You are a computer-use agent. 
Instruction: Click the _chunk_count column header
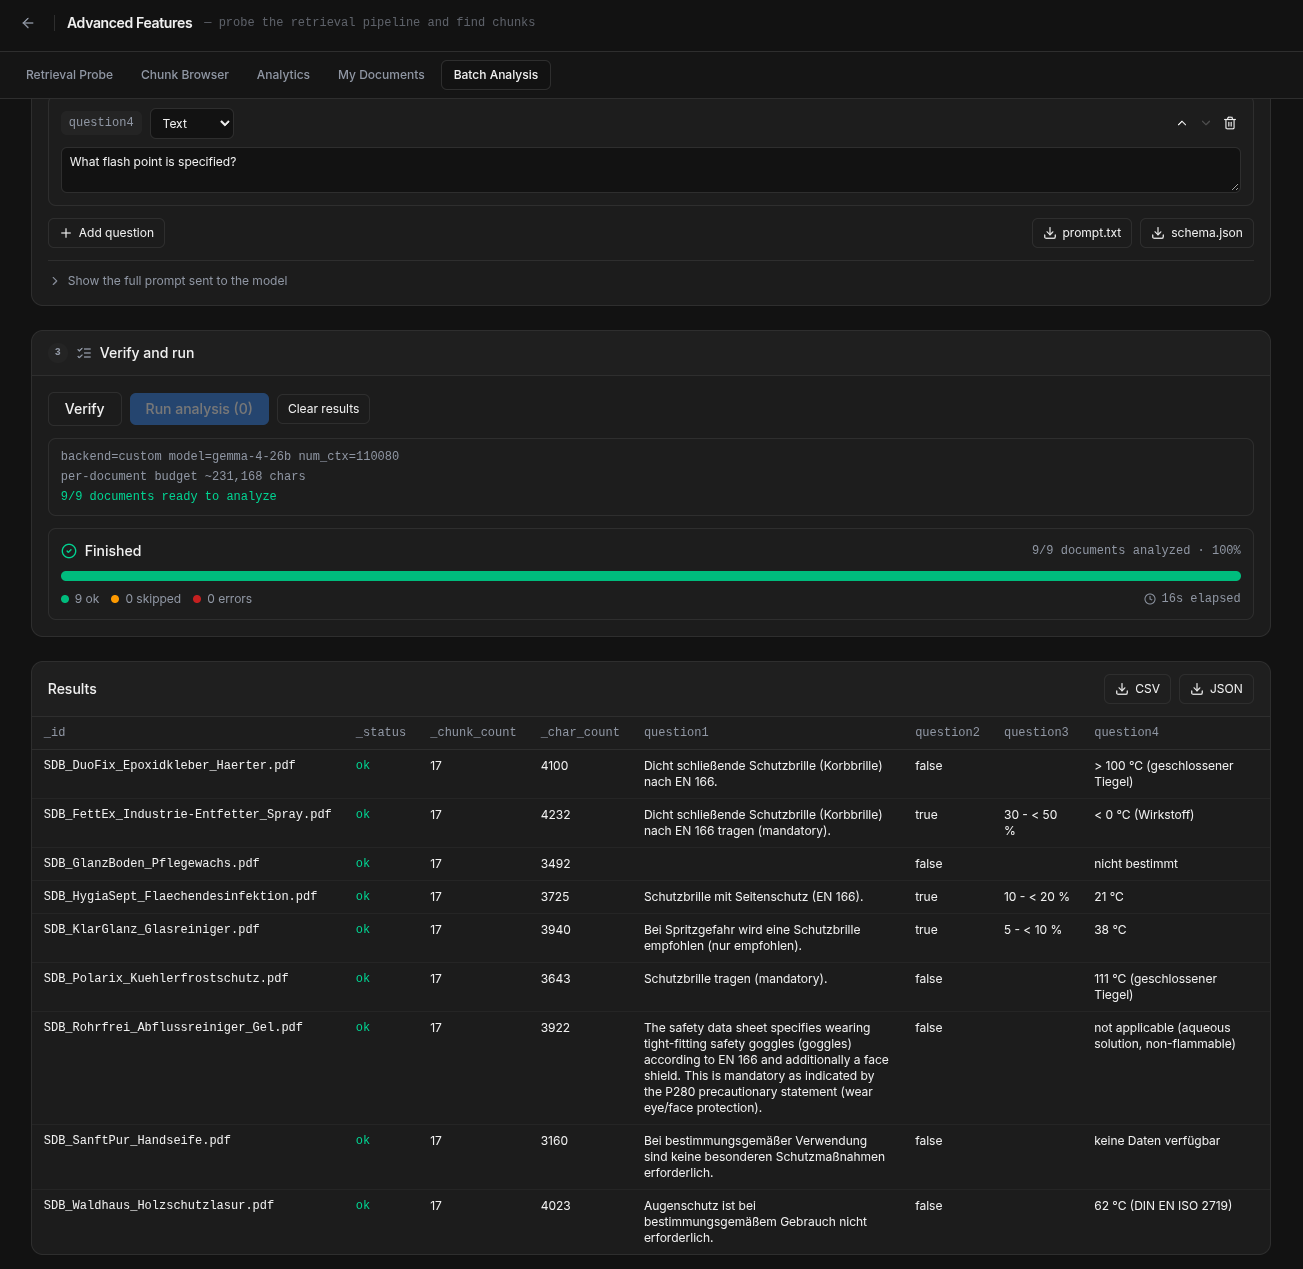(x=474, y=732)
